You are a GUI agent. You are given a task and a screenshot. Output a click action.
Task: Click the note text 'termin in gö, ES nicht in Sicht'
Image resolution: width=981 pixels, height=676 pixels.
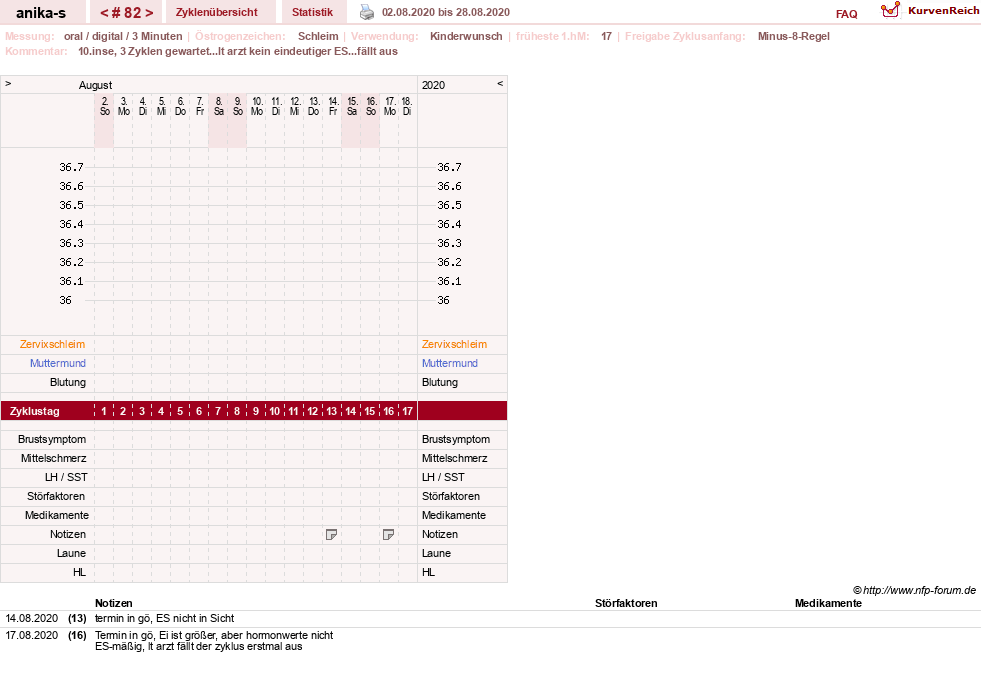[x=165, y=618]
